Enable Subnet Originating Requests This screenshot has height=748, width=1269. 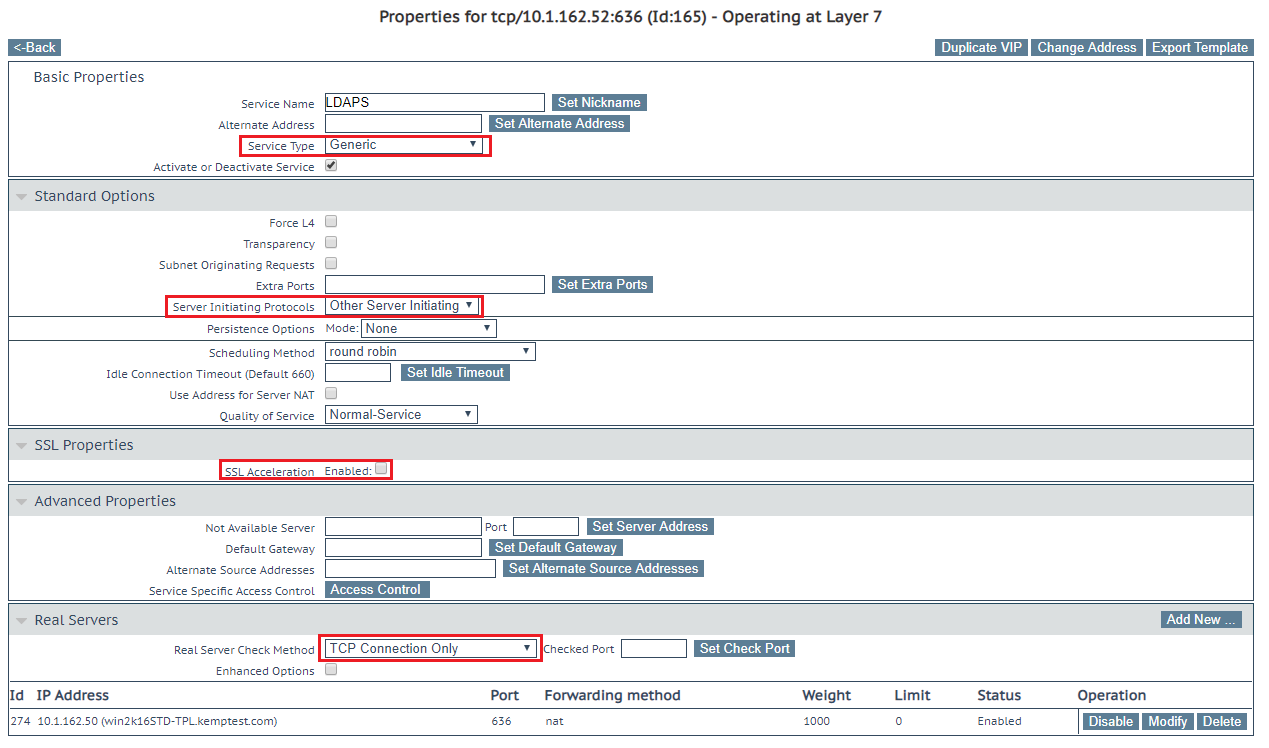coord(330,263)
